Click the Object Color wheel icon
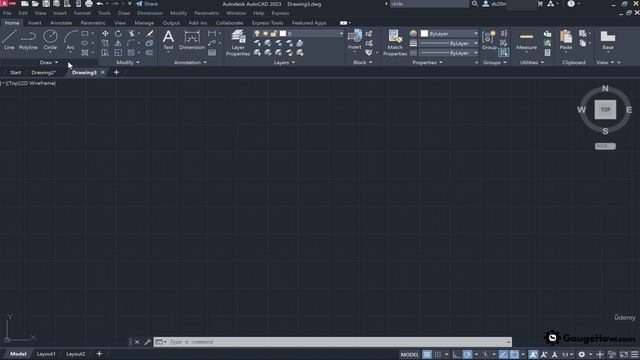 coord(413,33)
